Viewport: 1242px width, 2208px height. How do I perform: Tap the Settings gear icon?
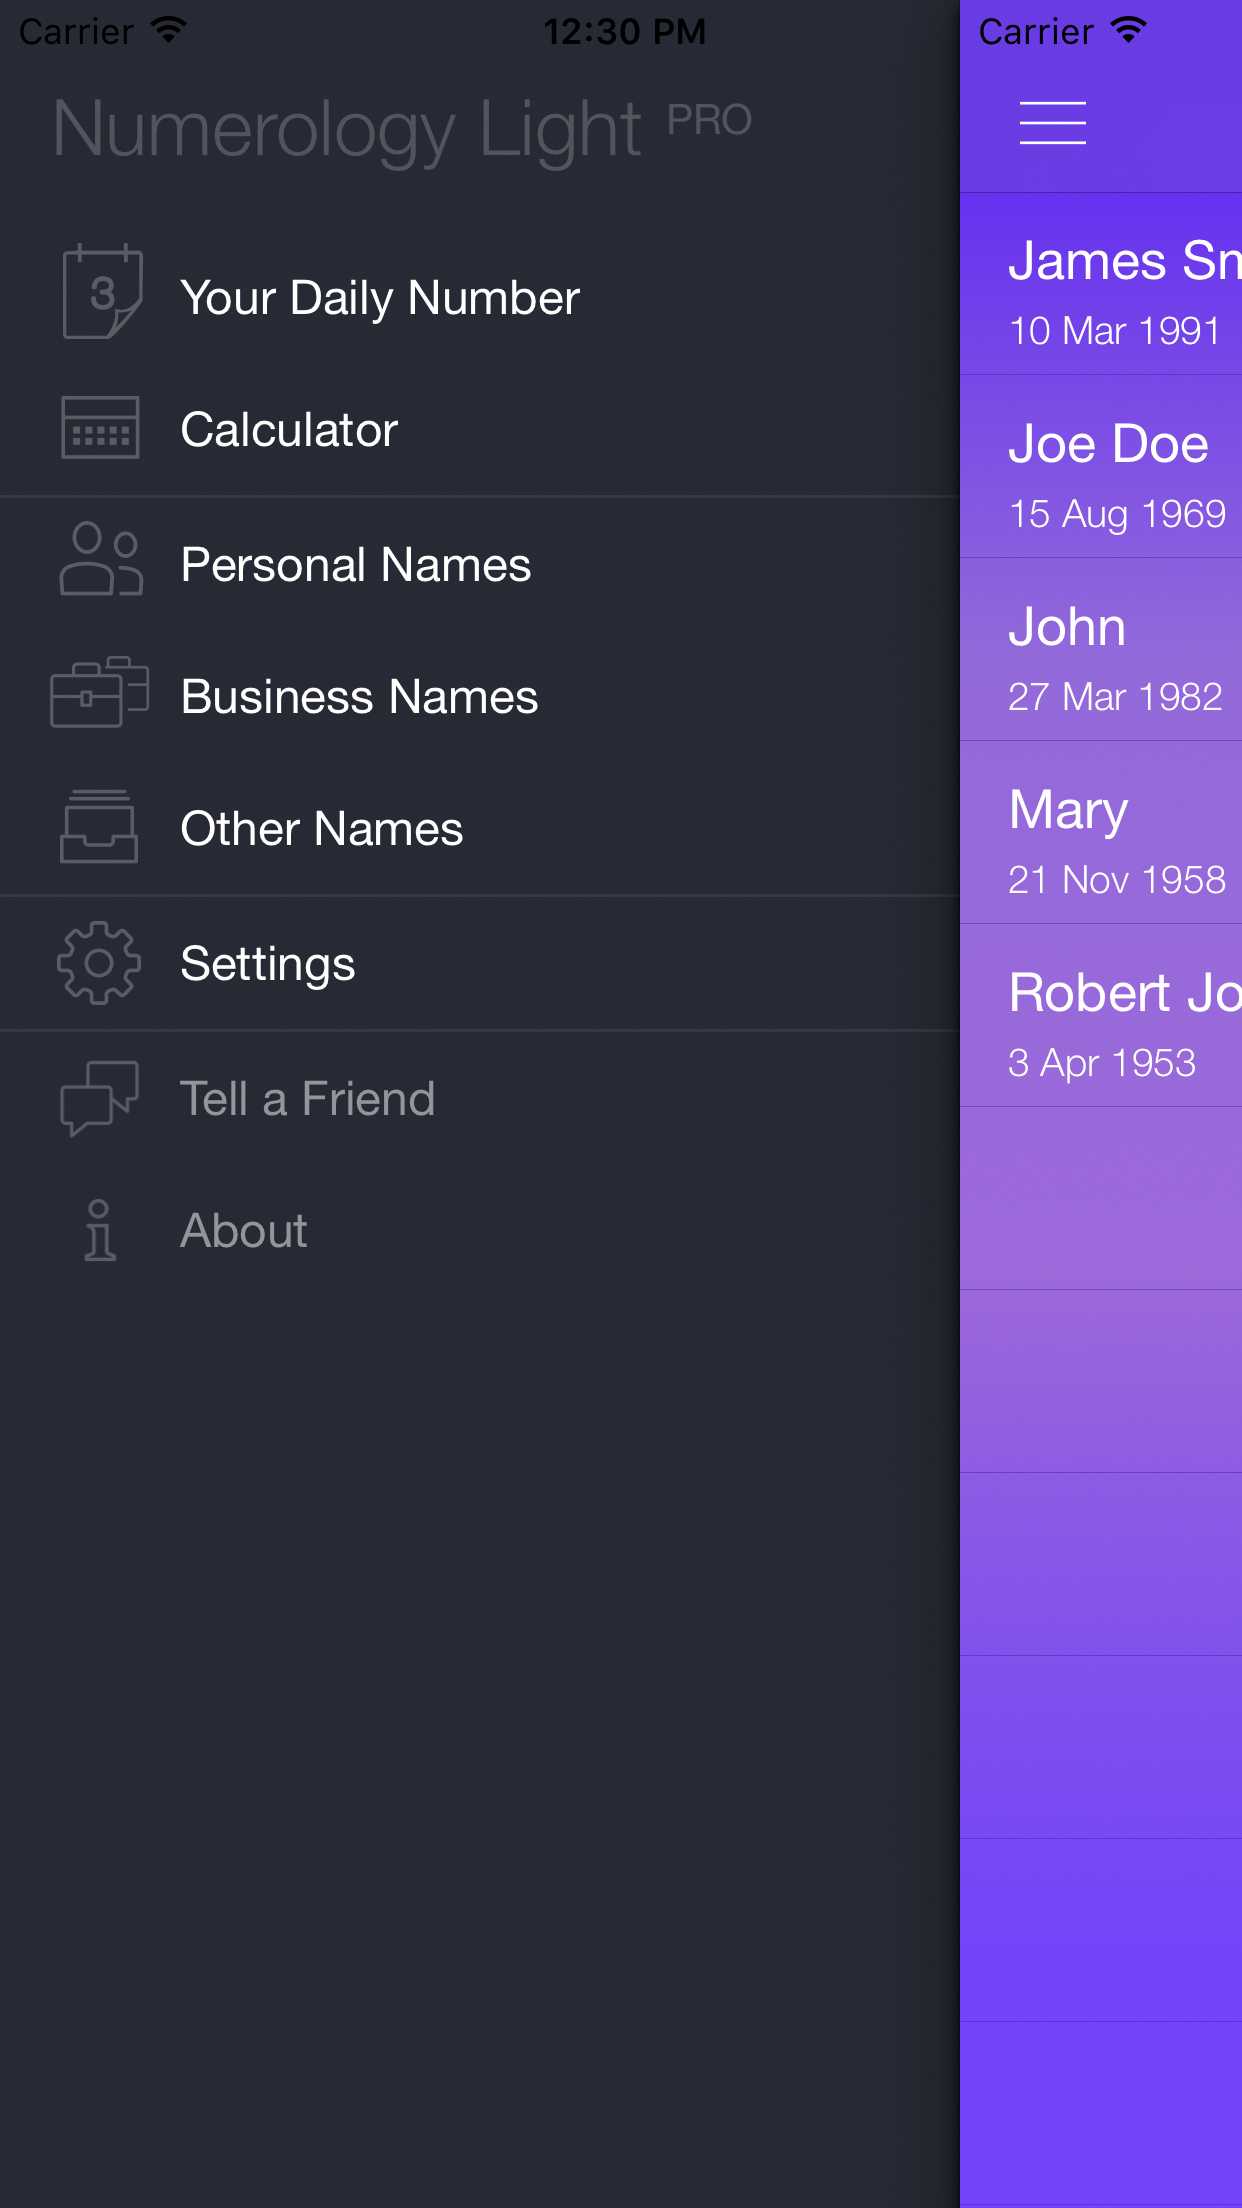99,963
